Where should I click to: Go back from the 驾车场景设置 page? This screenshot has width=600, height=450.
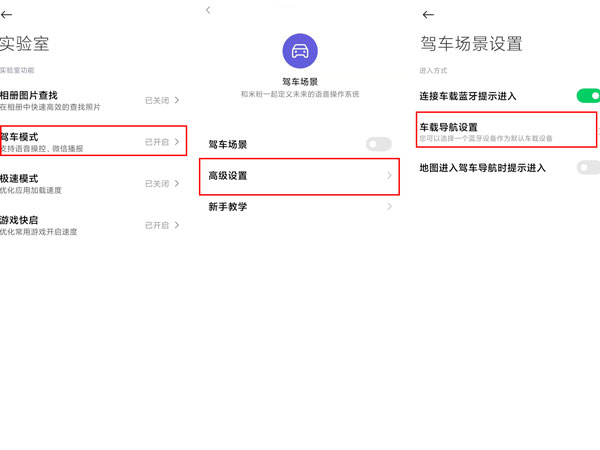click(x=428, y=15)
